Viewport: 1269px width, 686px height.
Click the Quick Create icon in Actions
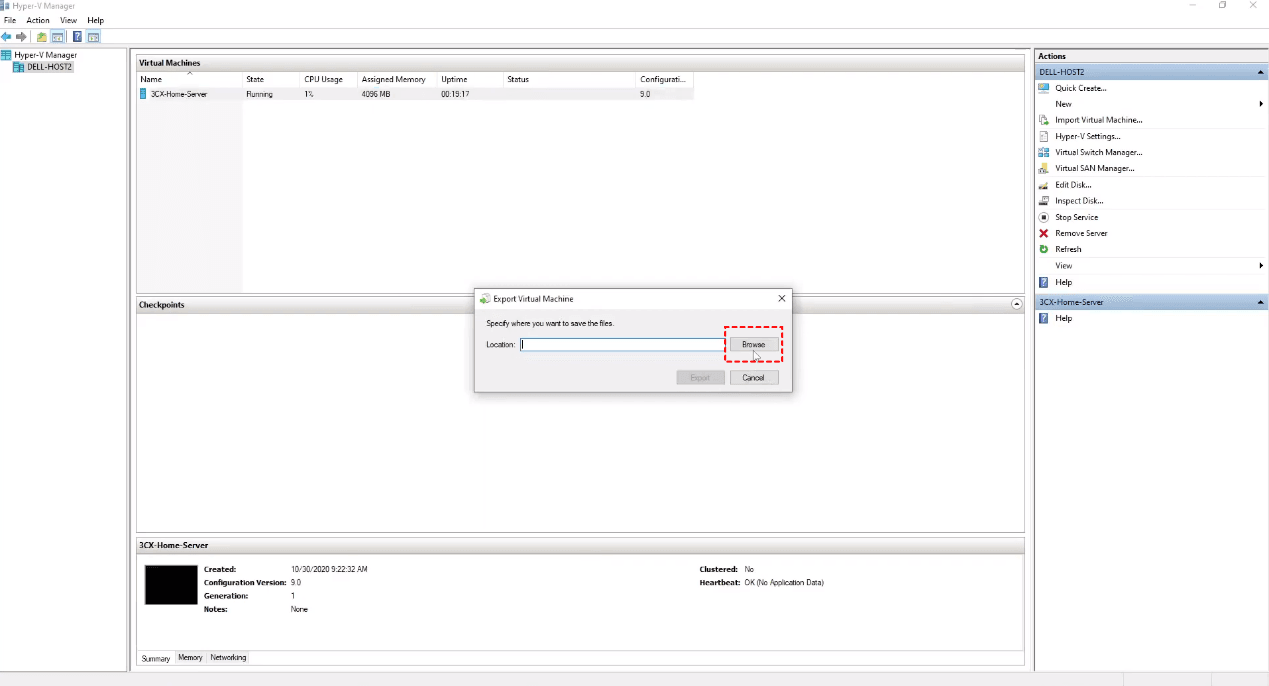pyautogui.click(x=1044, y=88)
